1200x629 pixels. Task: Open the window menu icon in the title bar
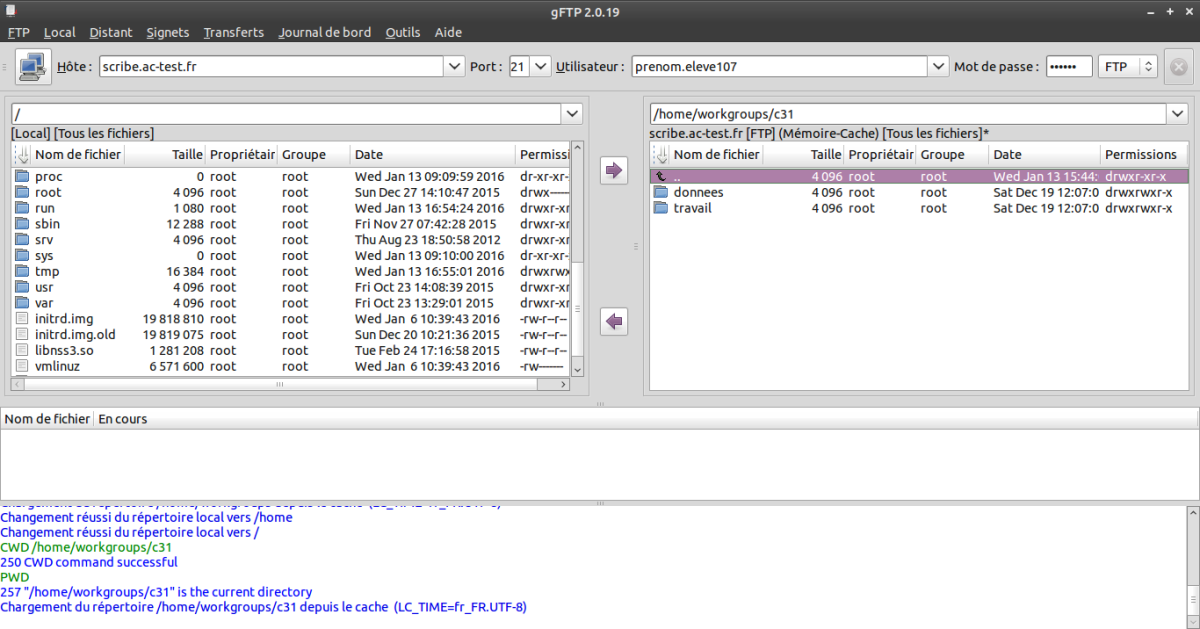(x=9, y=9)
